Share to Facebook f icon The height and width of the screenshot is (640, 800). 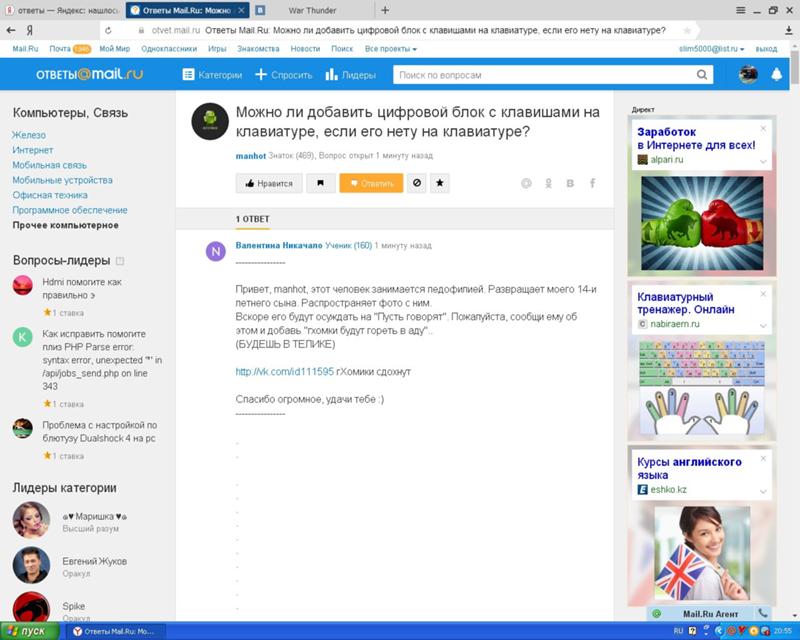(x=592, y=183)
